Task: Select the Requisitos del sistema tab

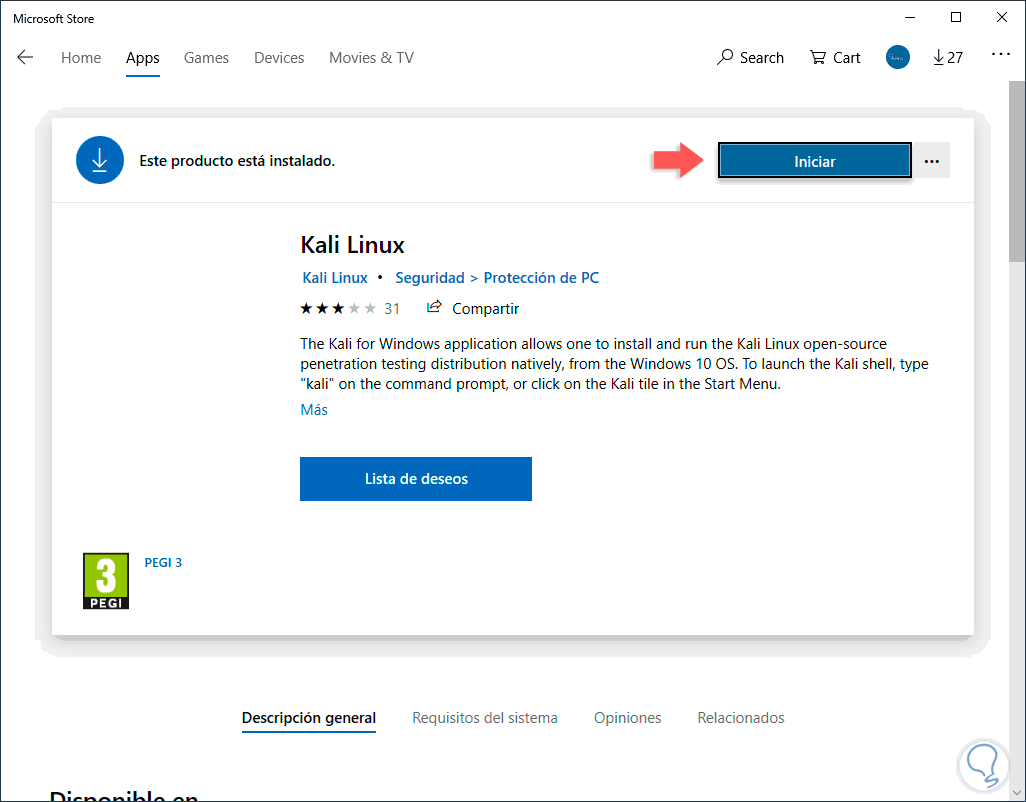Action: click(x=485, y=718)
